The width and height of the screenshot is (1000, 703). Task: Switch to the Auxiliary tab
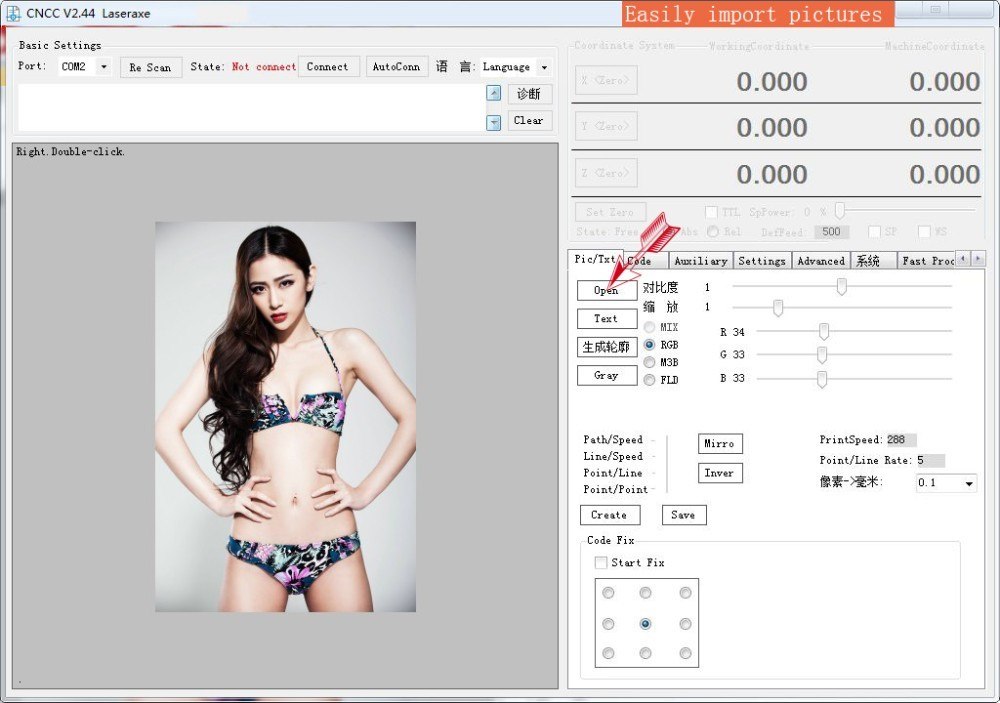coord(700,260)
